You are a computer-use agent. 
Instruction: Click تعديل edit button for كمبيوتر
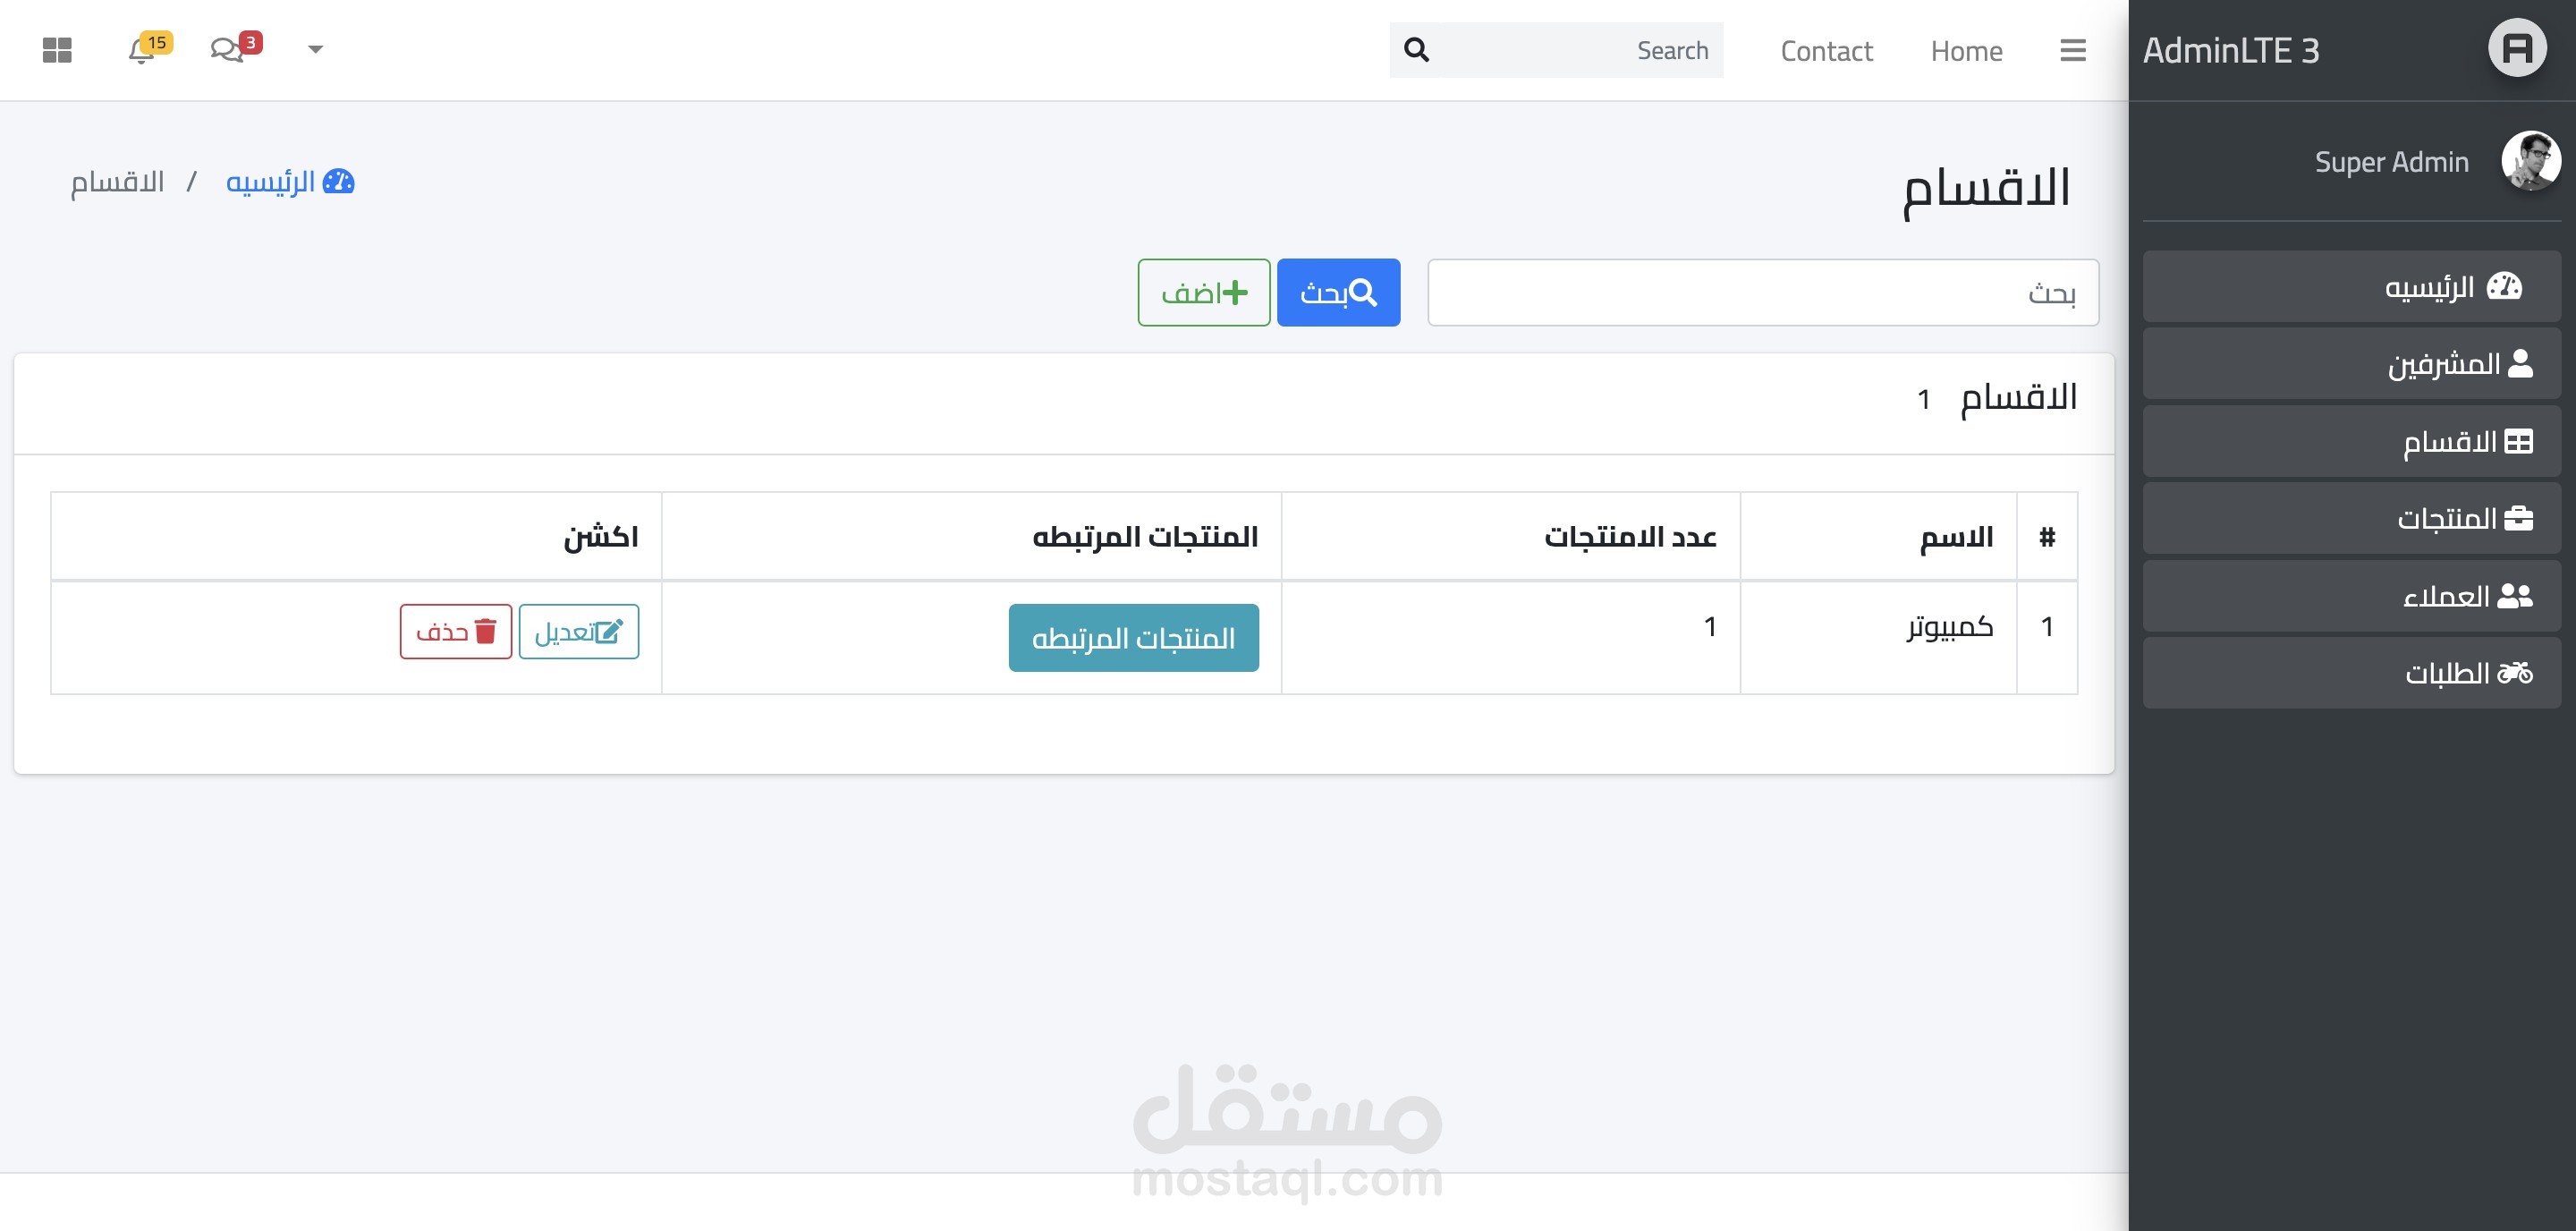(578, 632)
